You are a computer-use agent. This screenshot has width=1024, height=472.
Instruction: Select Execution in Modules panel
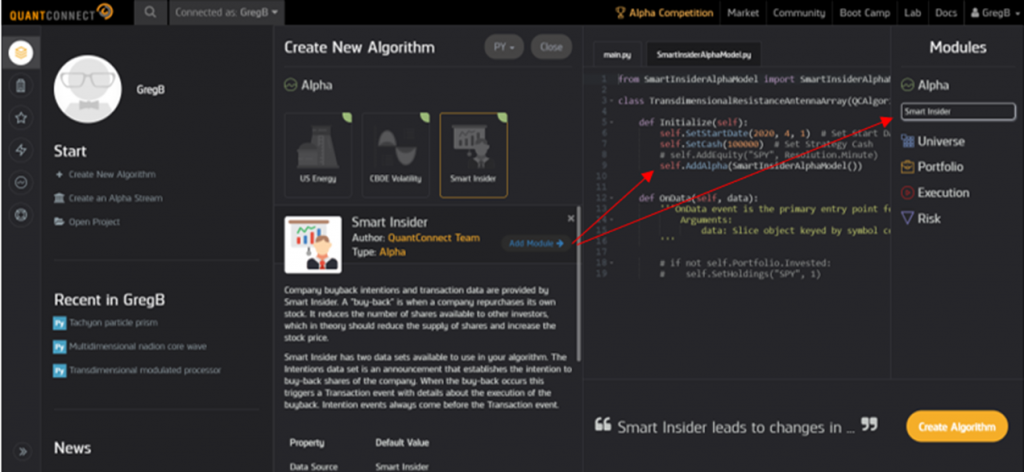935,193
